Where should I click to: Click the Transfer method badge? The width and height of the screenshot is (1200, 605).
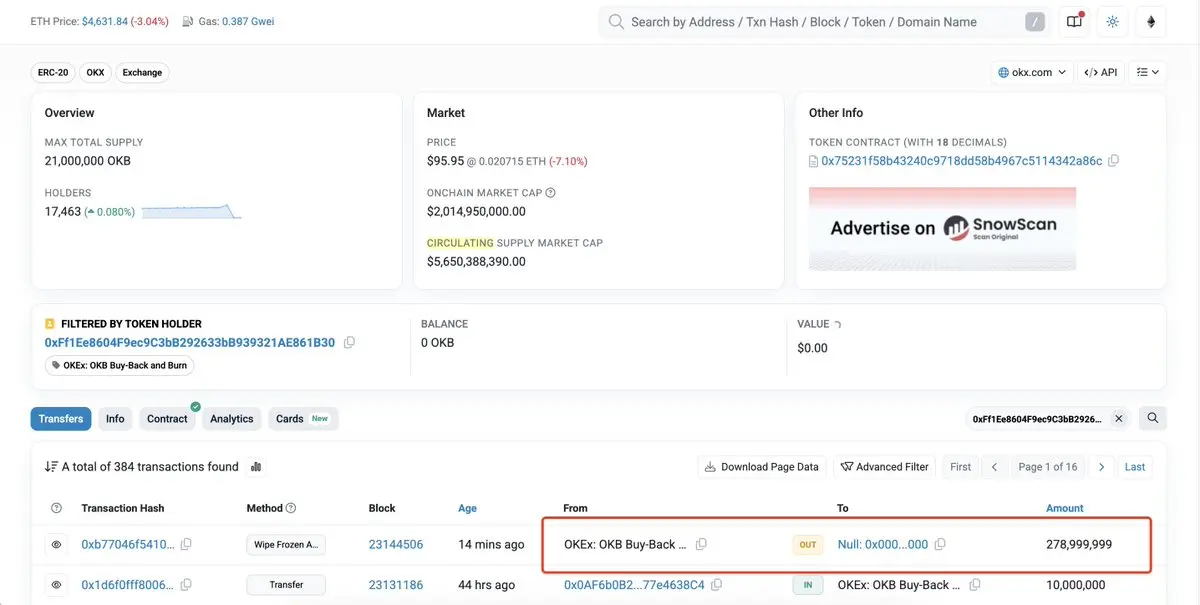[286, 585]
